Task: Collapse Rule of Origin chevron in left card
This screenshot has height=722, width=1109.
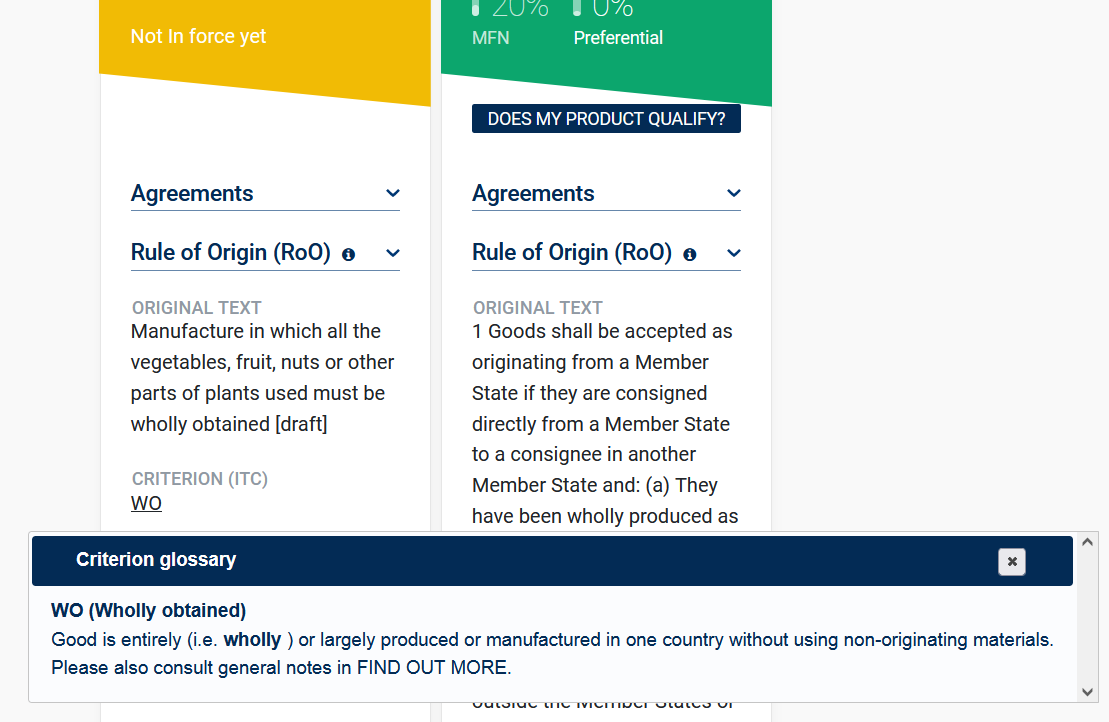Action: tap(393, 254)
